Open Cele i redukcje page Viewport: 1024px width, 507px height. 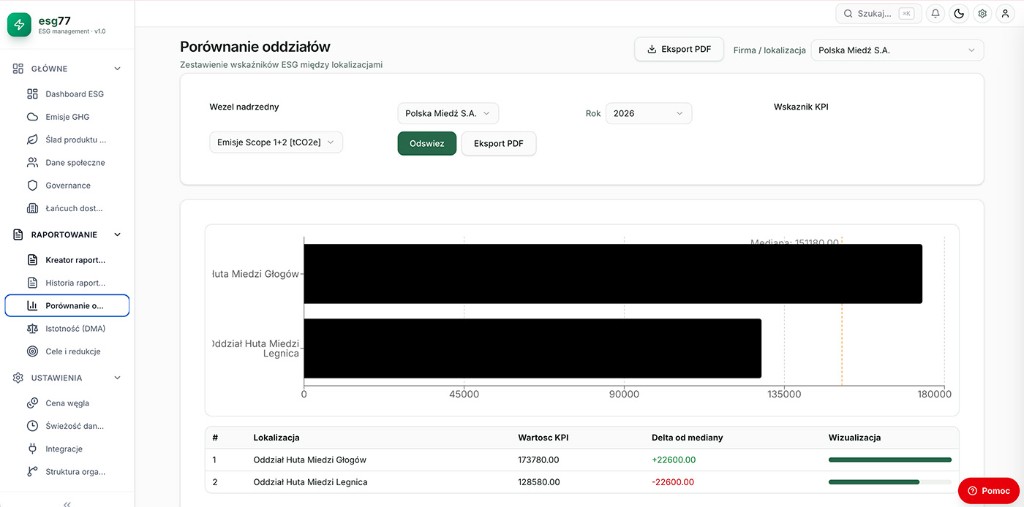point(67,352)
